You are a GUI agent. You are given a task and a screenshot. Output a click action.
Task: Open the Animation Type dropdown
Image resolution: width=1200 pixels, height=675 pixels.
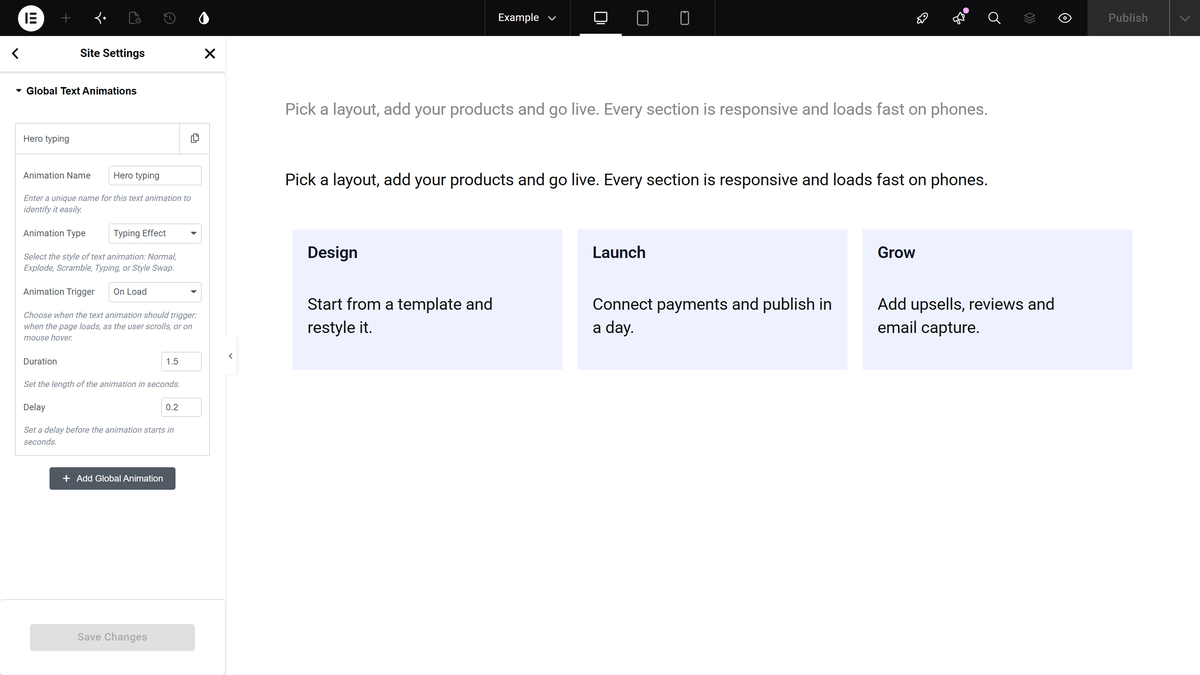(x=155, y=233)
